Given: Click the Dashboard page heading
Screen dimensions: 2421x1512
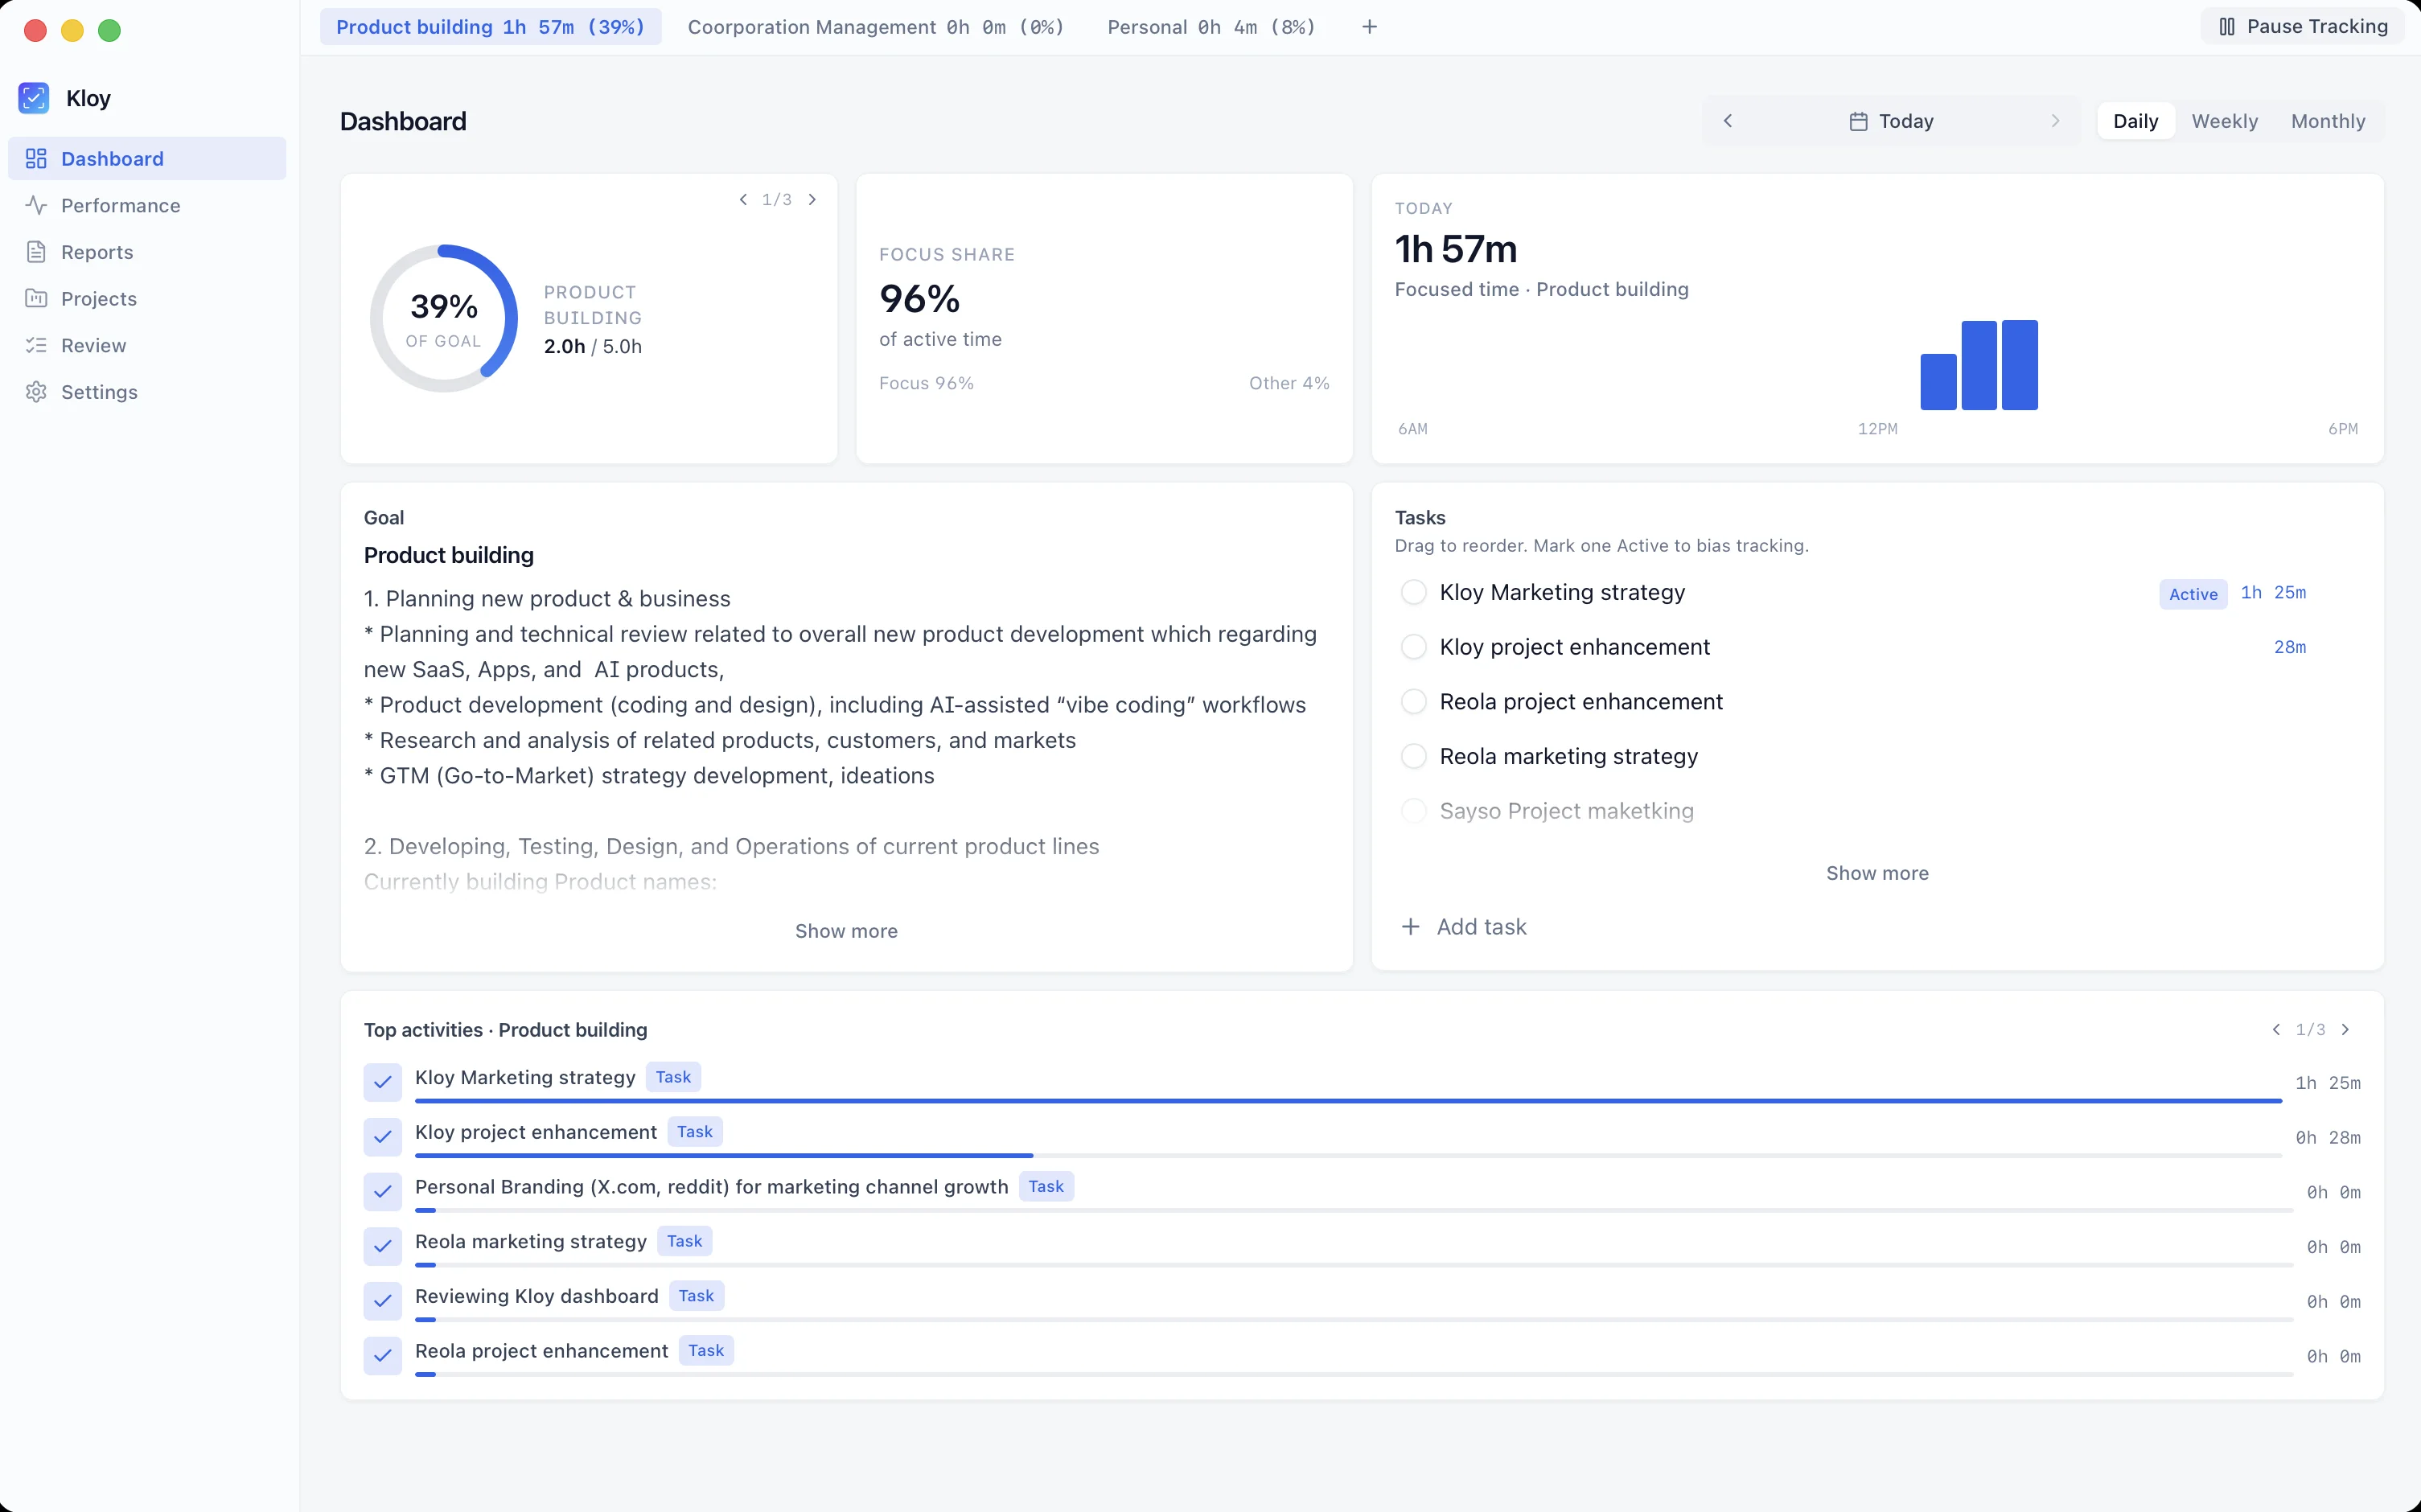Looking at the screenshot, I should pyautogui.click(x=403, y=121).
